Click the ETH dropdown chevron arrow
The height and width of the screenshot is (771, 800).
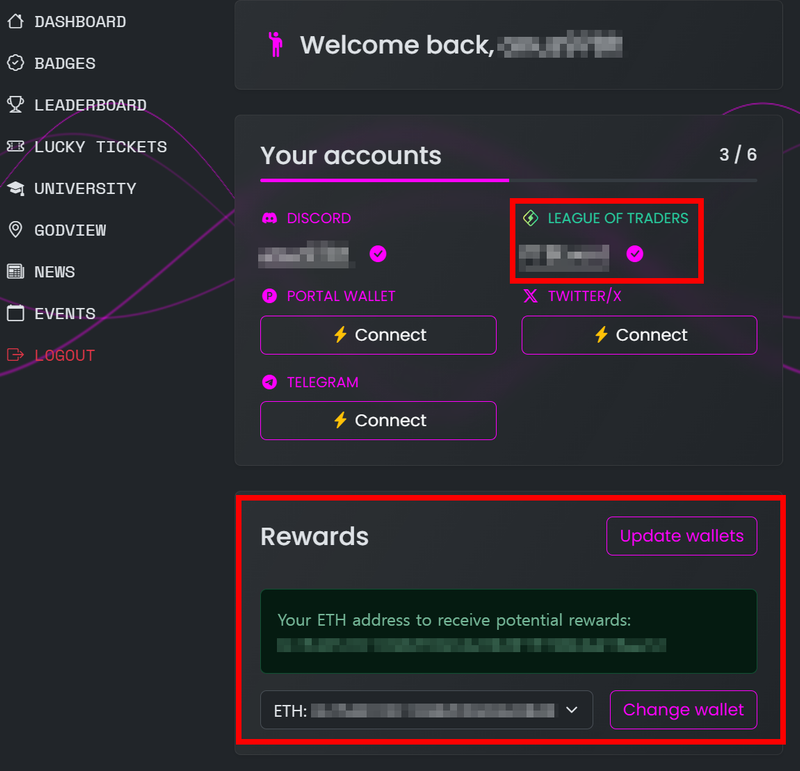pyautogui.click(x=572, y=710)
